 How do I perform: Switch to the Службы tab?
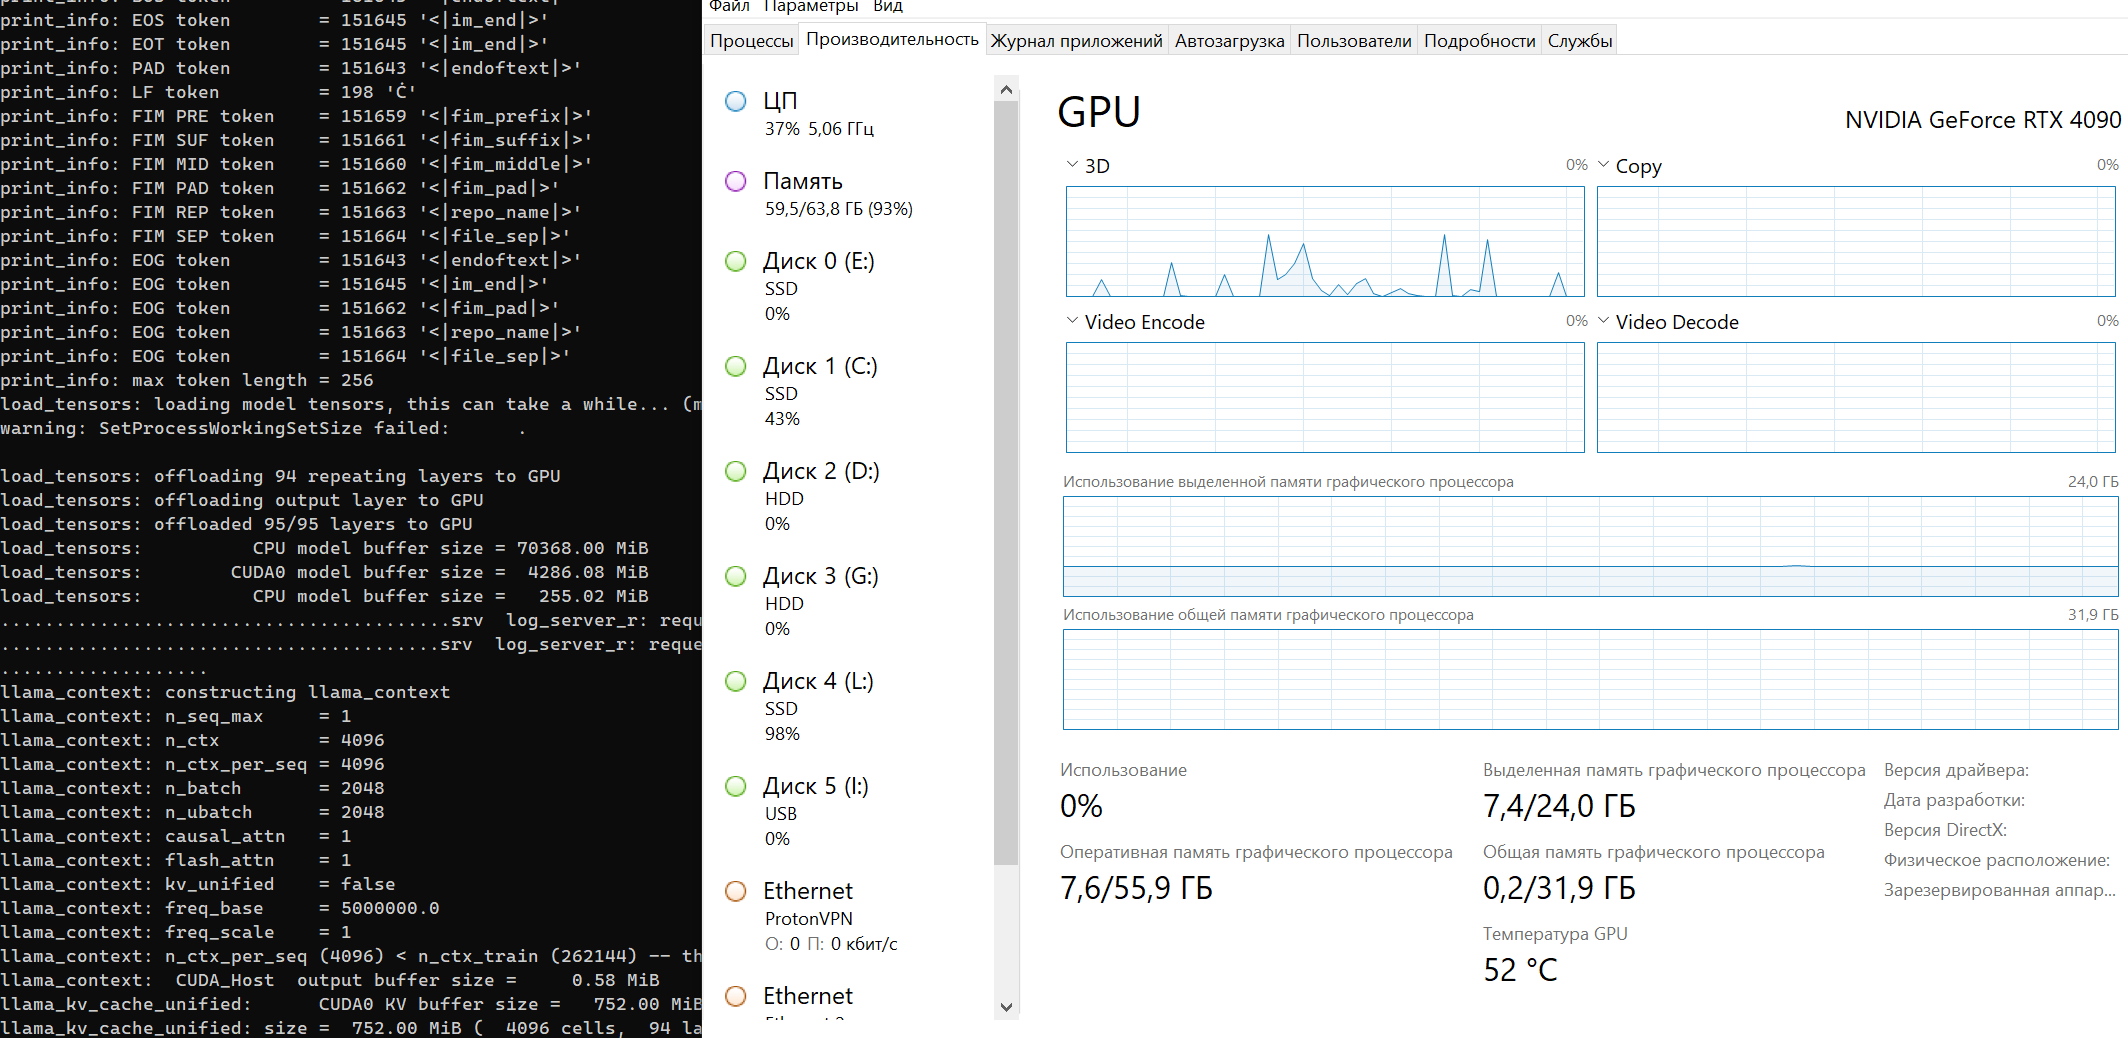(1580, 41)
